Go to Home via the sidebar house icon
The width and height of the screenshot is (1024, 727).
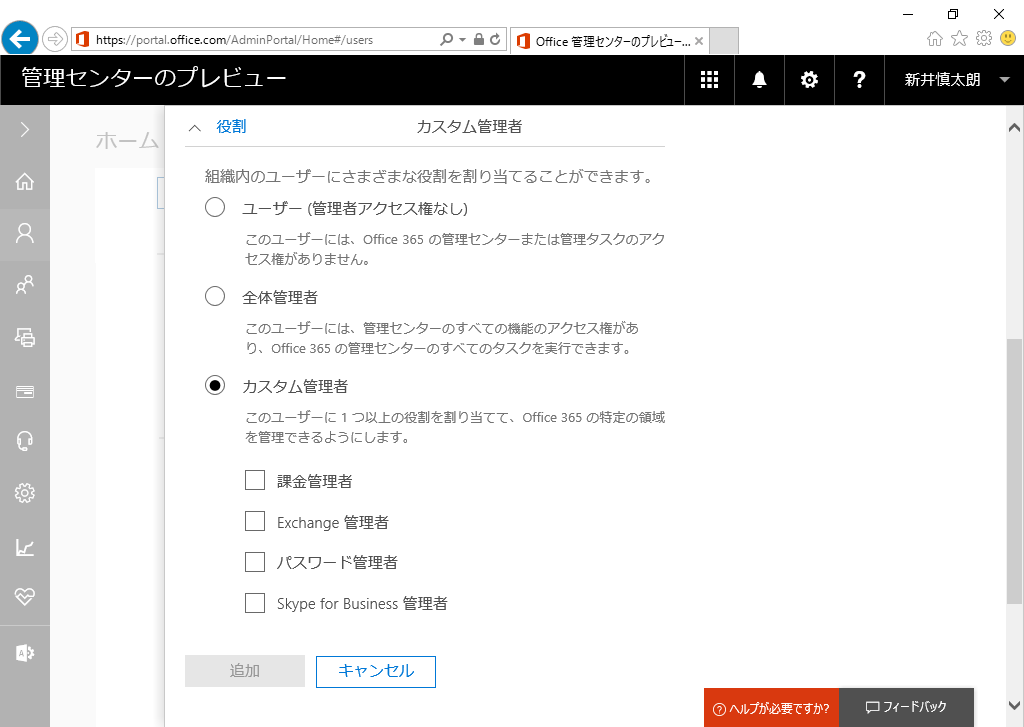coord(24,182)
